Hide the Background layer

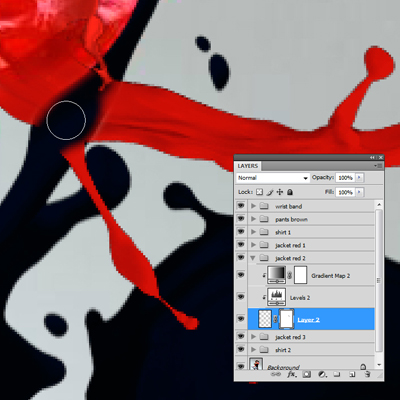pos(241,366)
